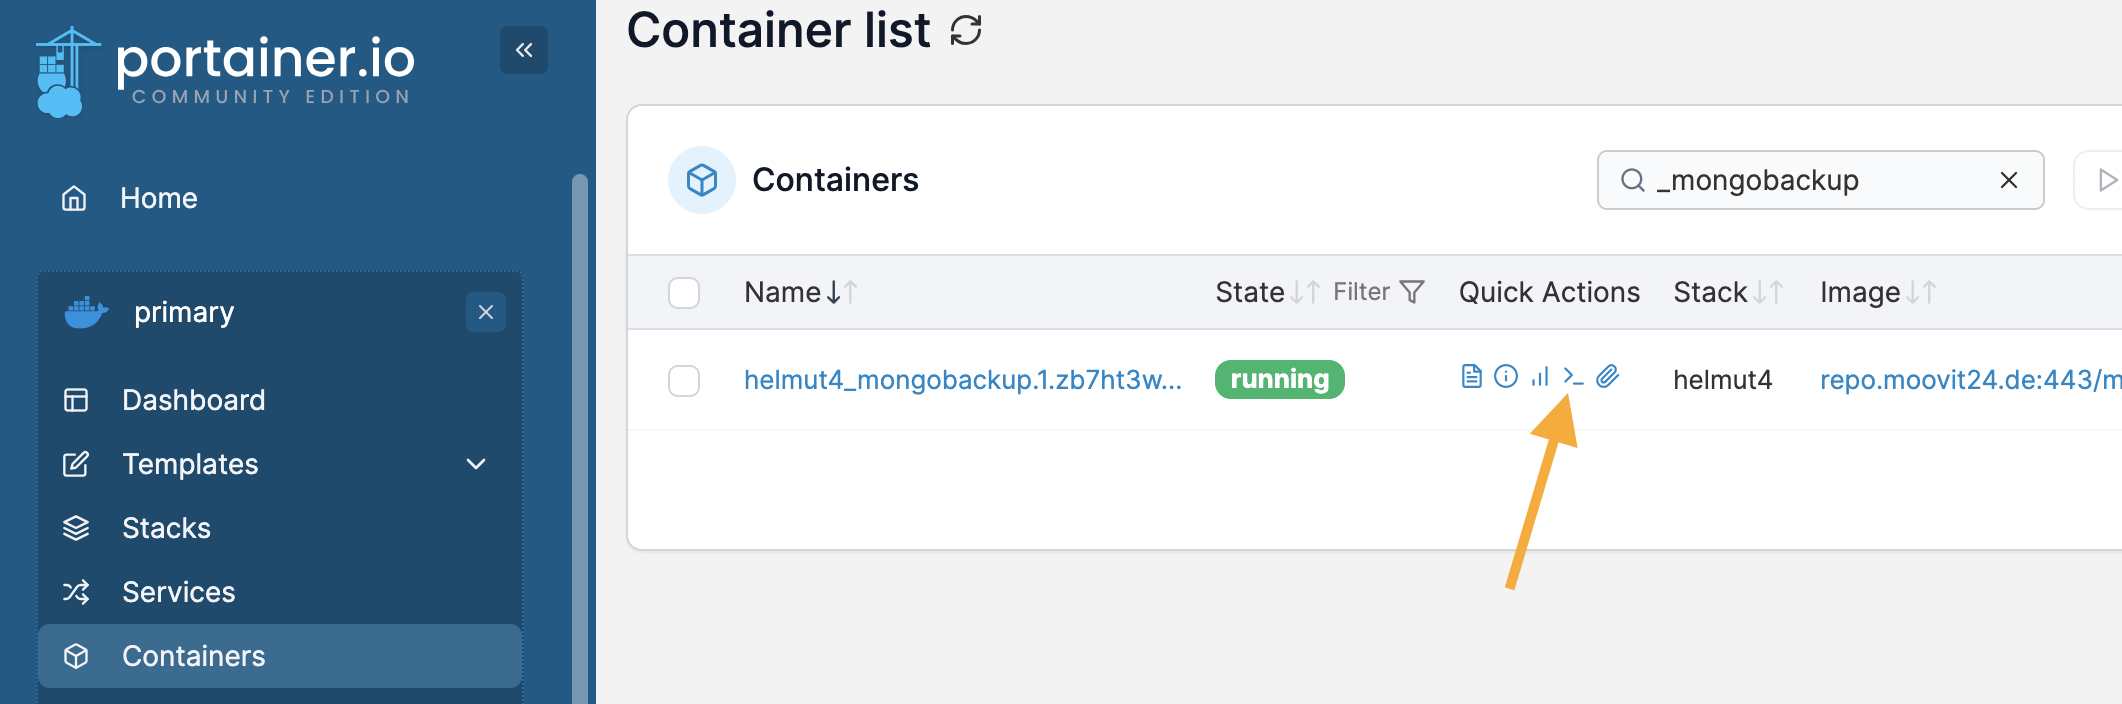This screenshot has width=2122, height=704.
Task: Open the container stats icon
Action: tap(1540, 376)
